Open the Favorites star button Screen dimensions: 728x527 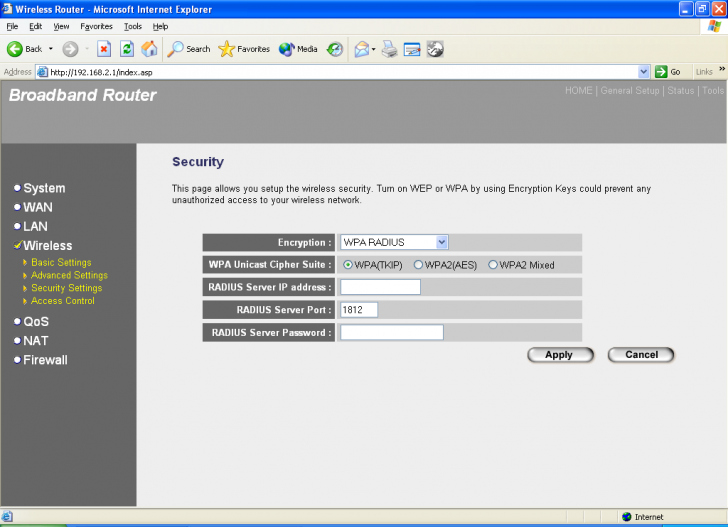coord(244,48)
